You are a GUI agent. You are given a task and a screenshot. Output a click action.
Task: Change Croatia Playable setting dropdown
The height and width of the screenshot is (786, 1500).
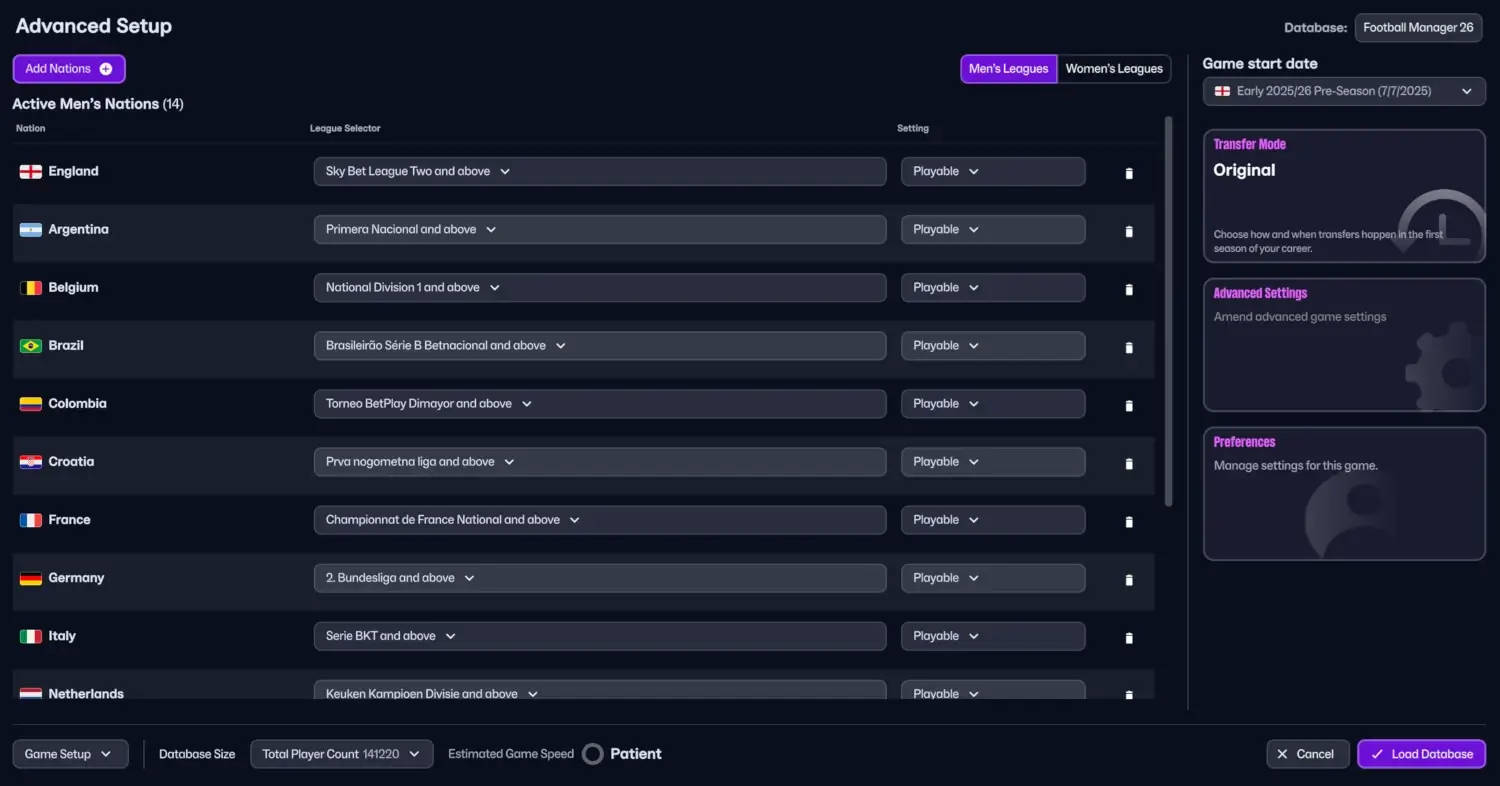(x=993, y=461)
